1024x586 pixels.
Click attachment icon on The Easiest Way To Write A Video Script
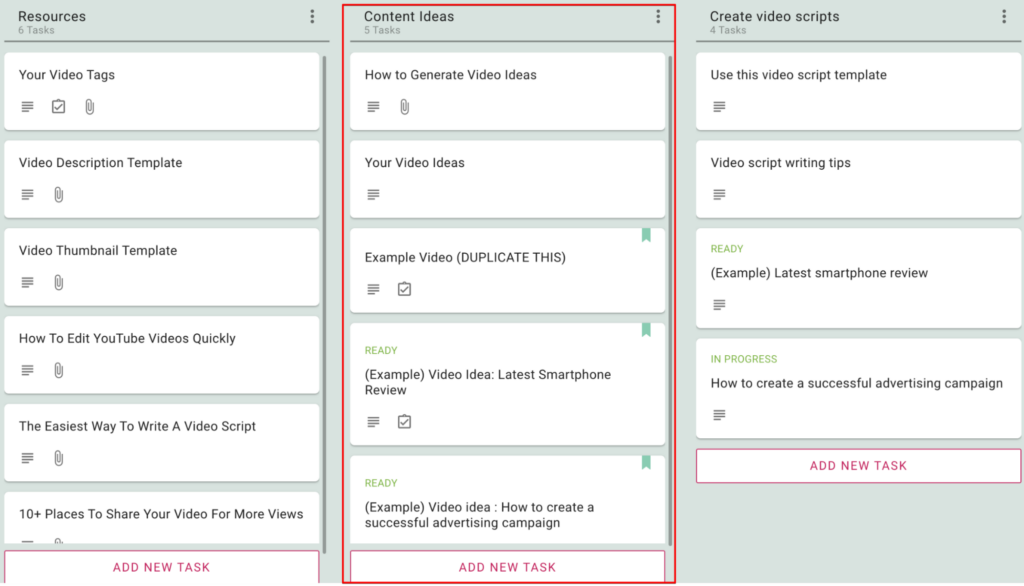point(59,458)
